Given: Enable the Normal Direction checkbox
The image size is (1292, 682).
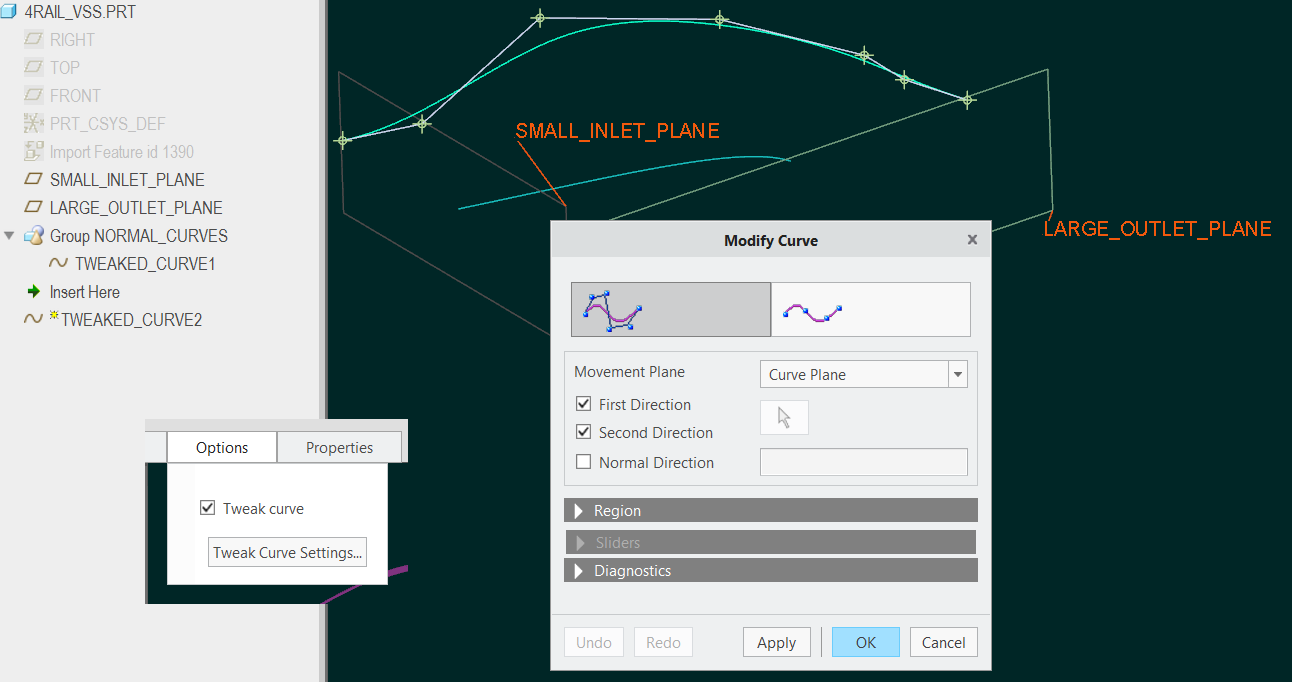Looking at the screenshot, I should coord(584,463).
